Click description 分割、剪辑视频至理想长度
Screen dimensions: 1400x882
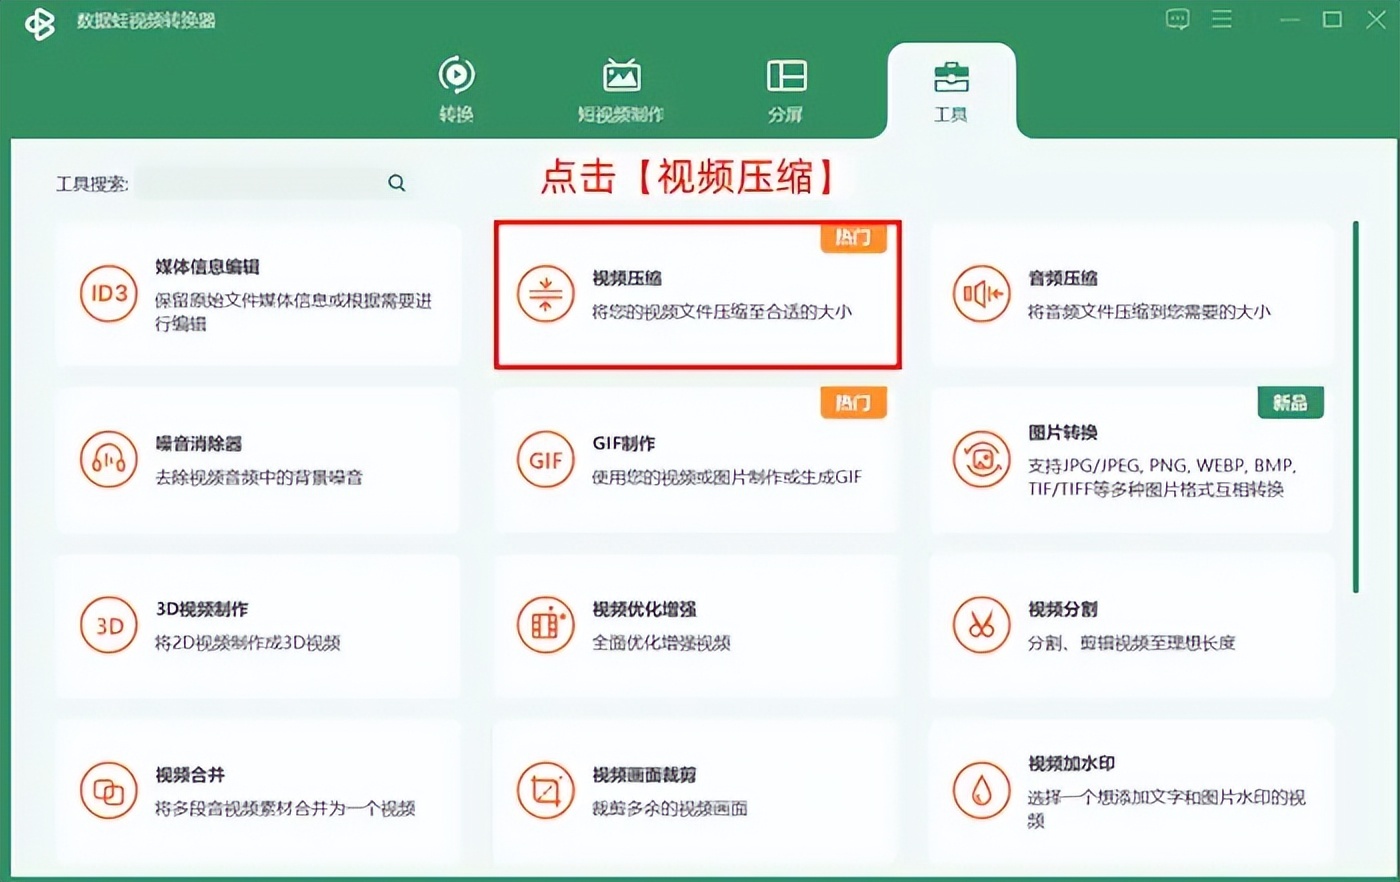click(x=1132, y=643)
